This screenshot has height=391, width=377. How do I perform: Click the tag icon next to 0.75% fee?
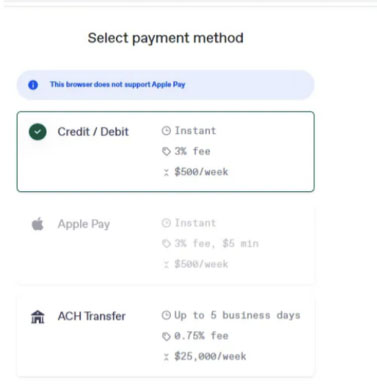coord(166,336)
